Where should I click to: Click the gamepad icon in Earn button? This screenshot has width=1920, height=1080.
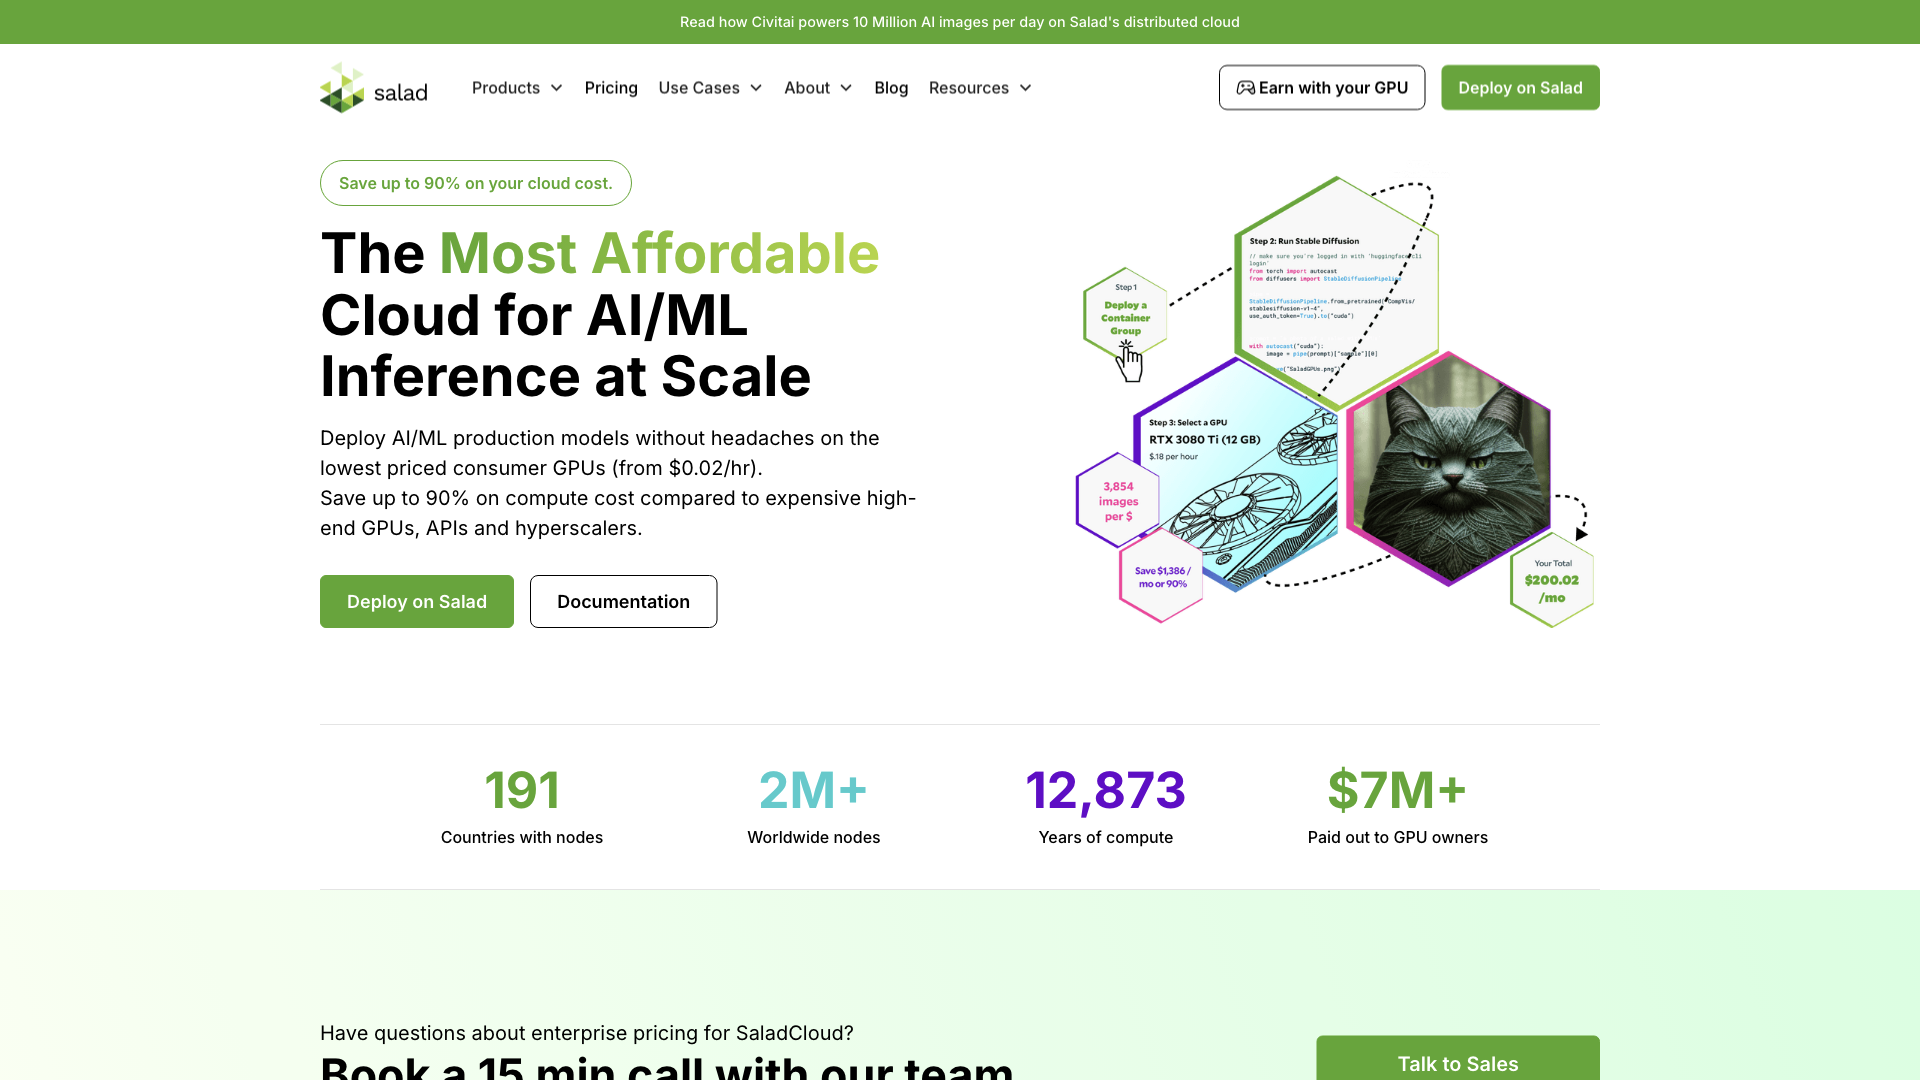[1245, 88]
